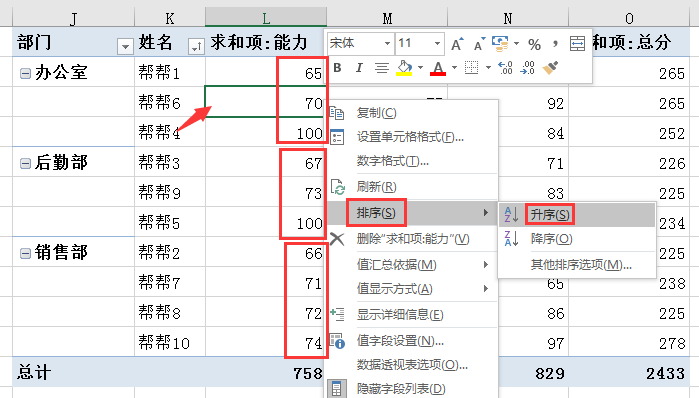Click Merge and Center icon
Viewport: 699px width, 398px height.
[577, 44]
